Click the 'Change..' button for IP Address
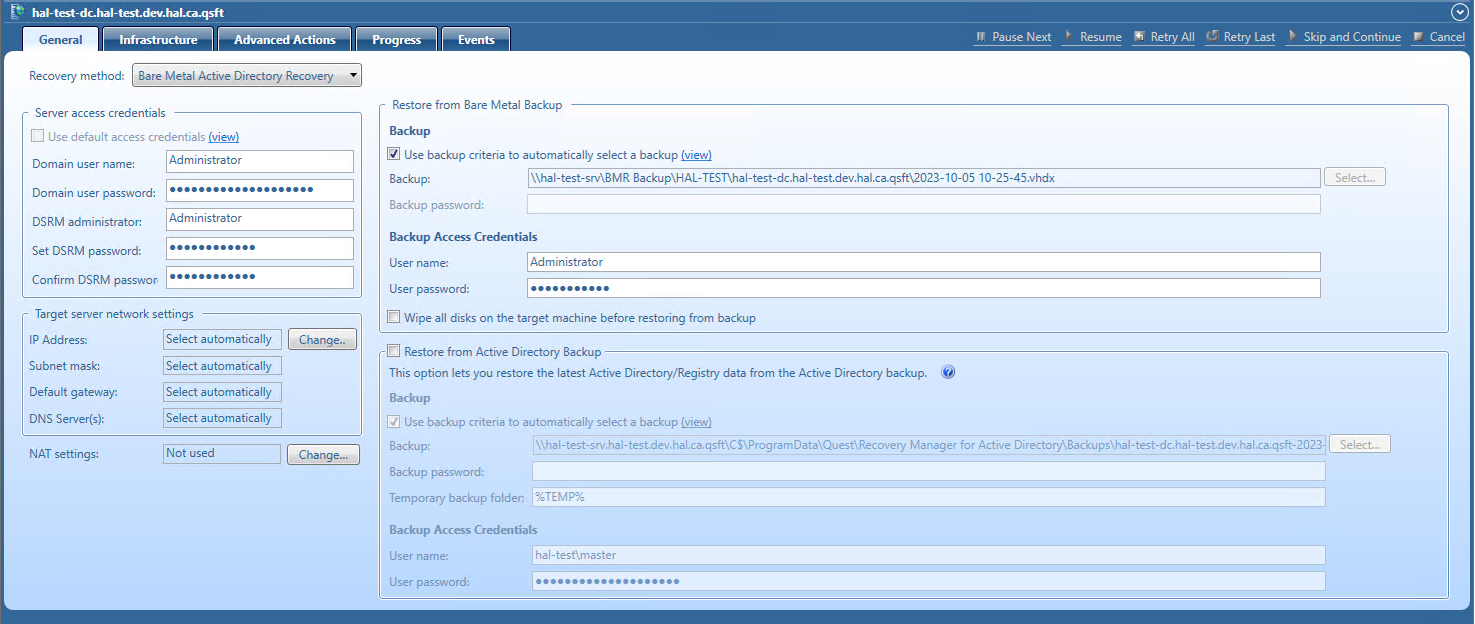Screen dimensions: 1475x624 tap(322, 338)
